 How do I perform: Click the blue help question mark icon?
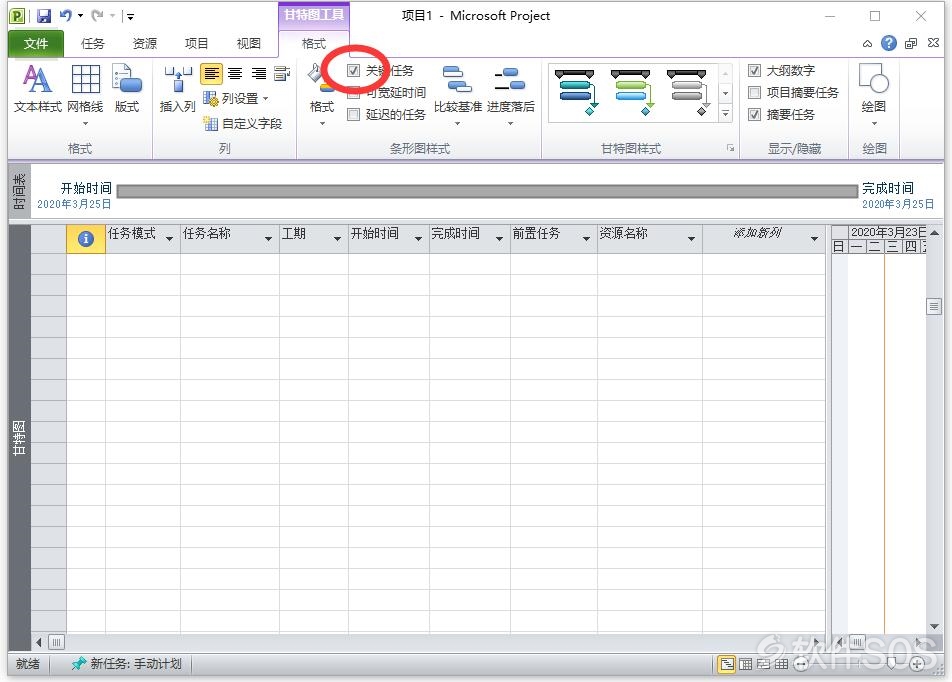[889, 43]
